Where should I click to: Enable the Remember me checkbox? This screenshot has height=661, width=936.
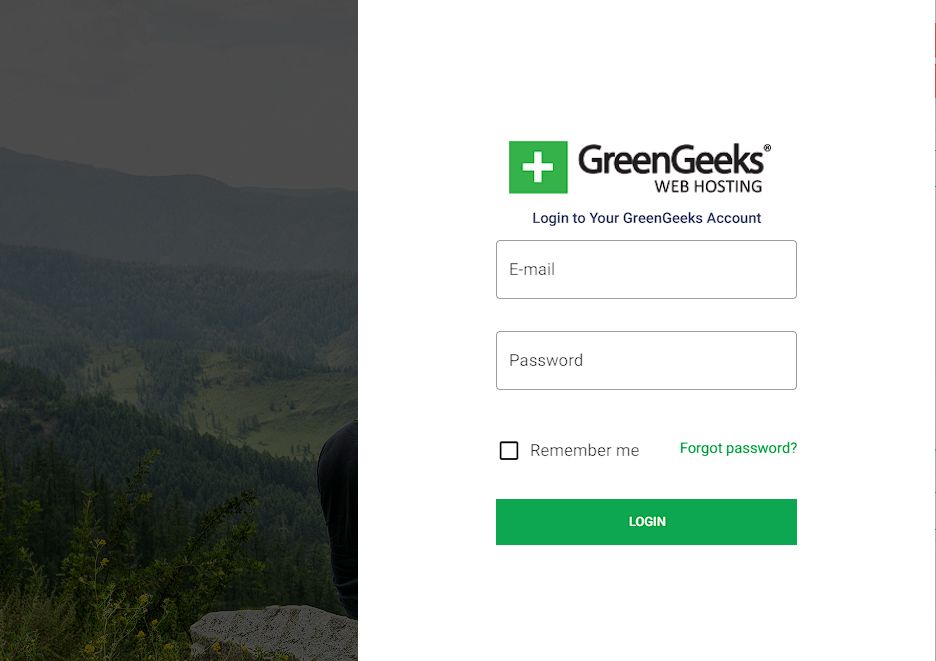[509, 450]
